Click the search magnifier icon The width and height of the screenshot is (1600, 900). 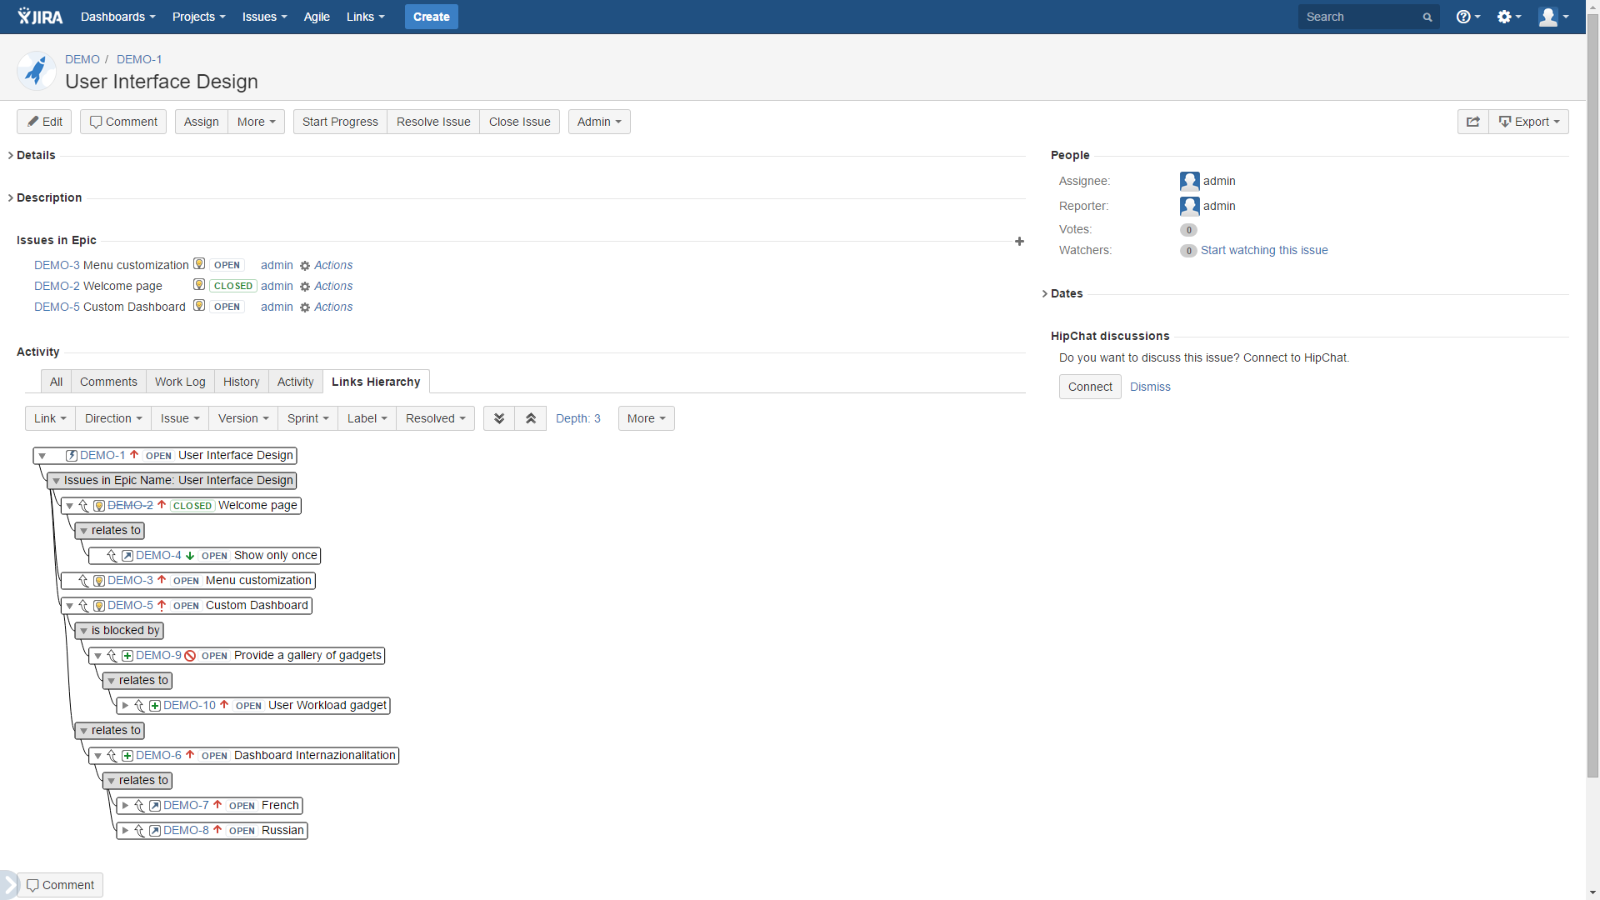pos(1427,17)
